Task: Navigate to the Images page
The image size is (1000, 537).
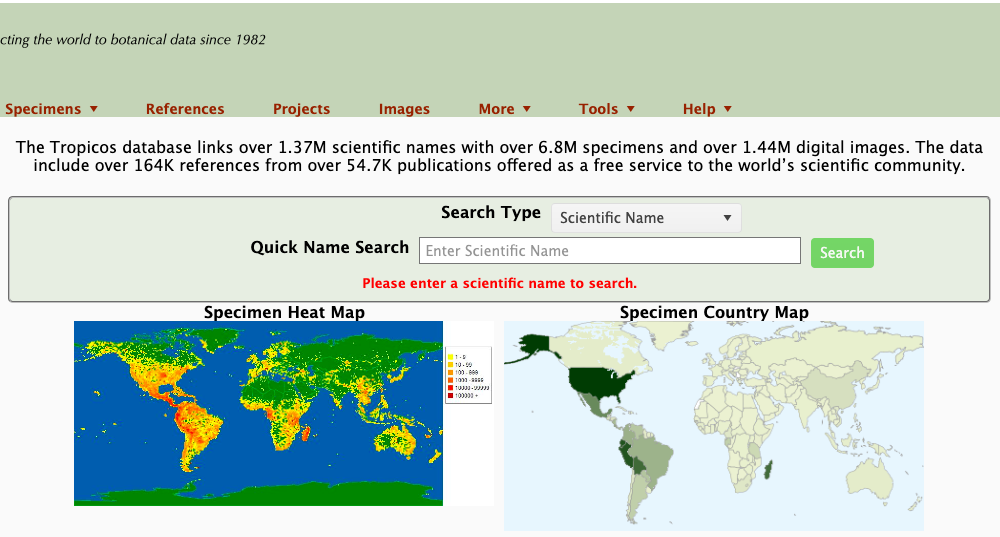Action: [404, 109]
